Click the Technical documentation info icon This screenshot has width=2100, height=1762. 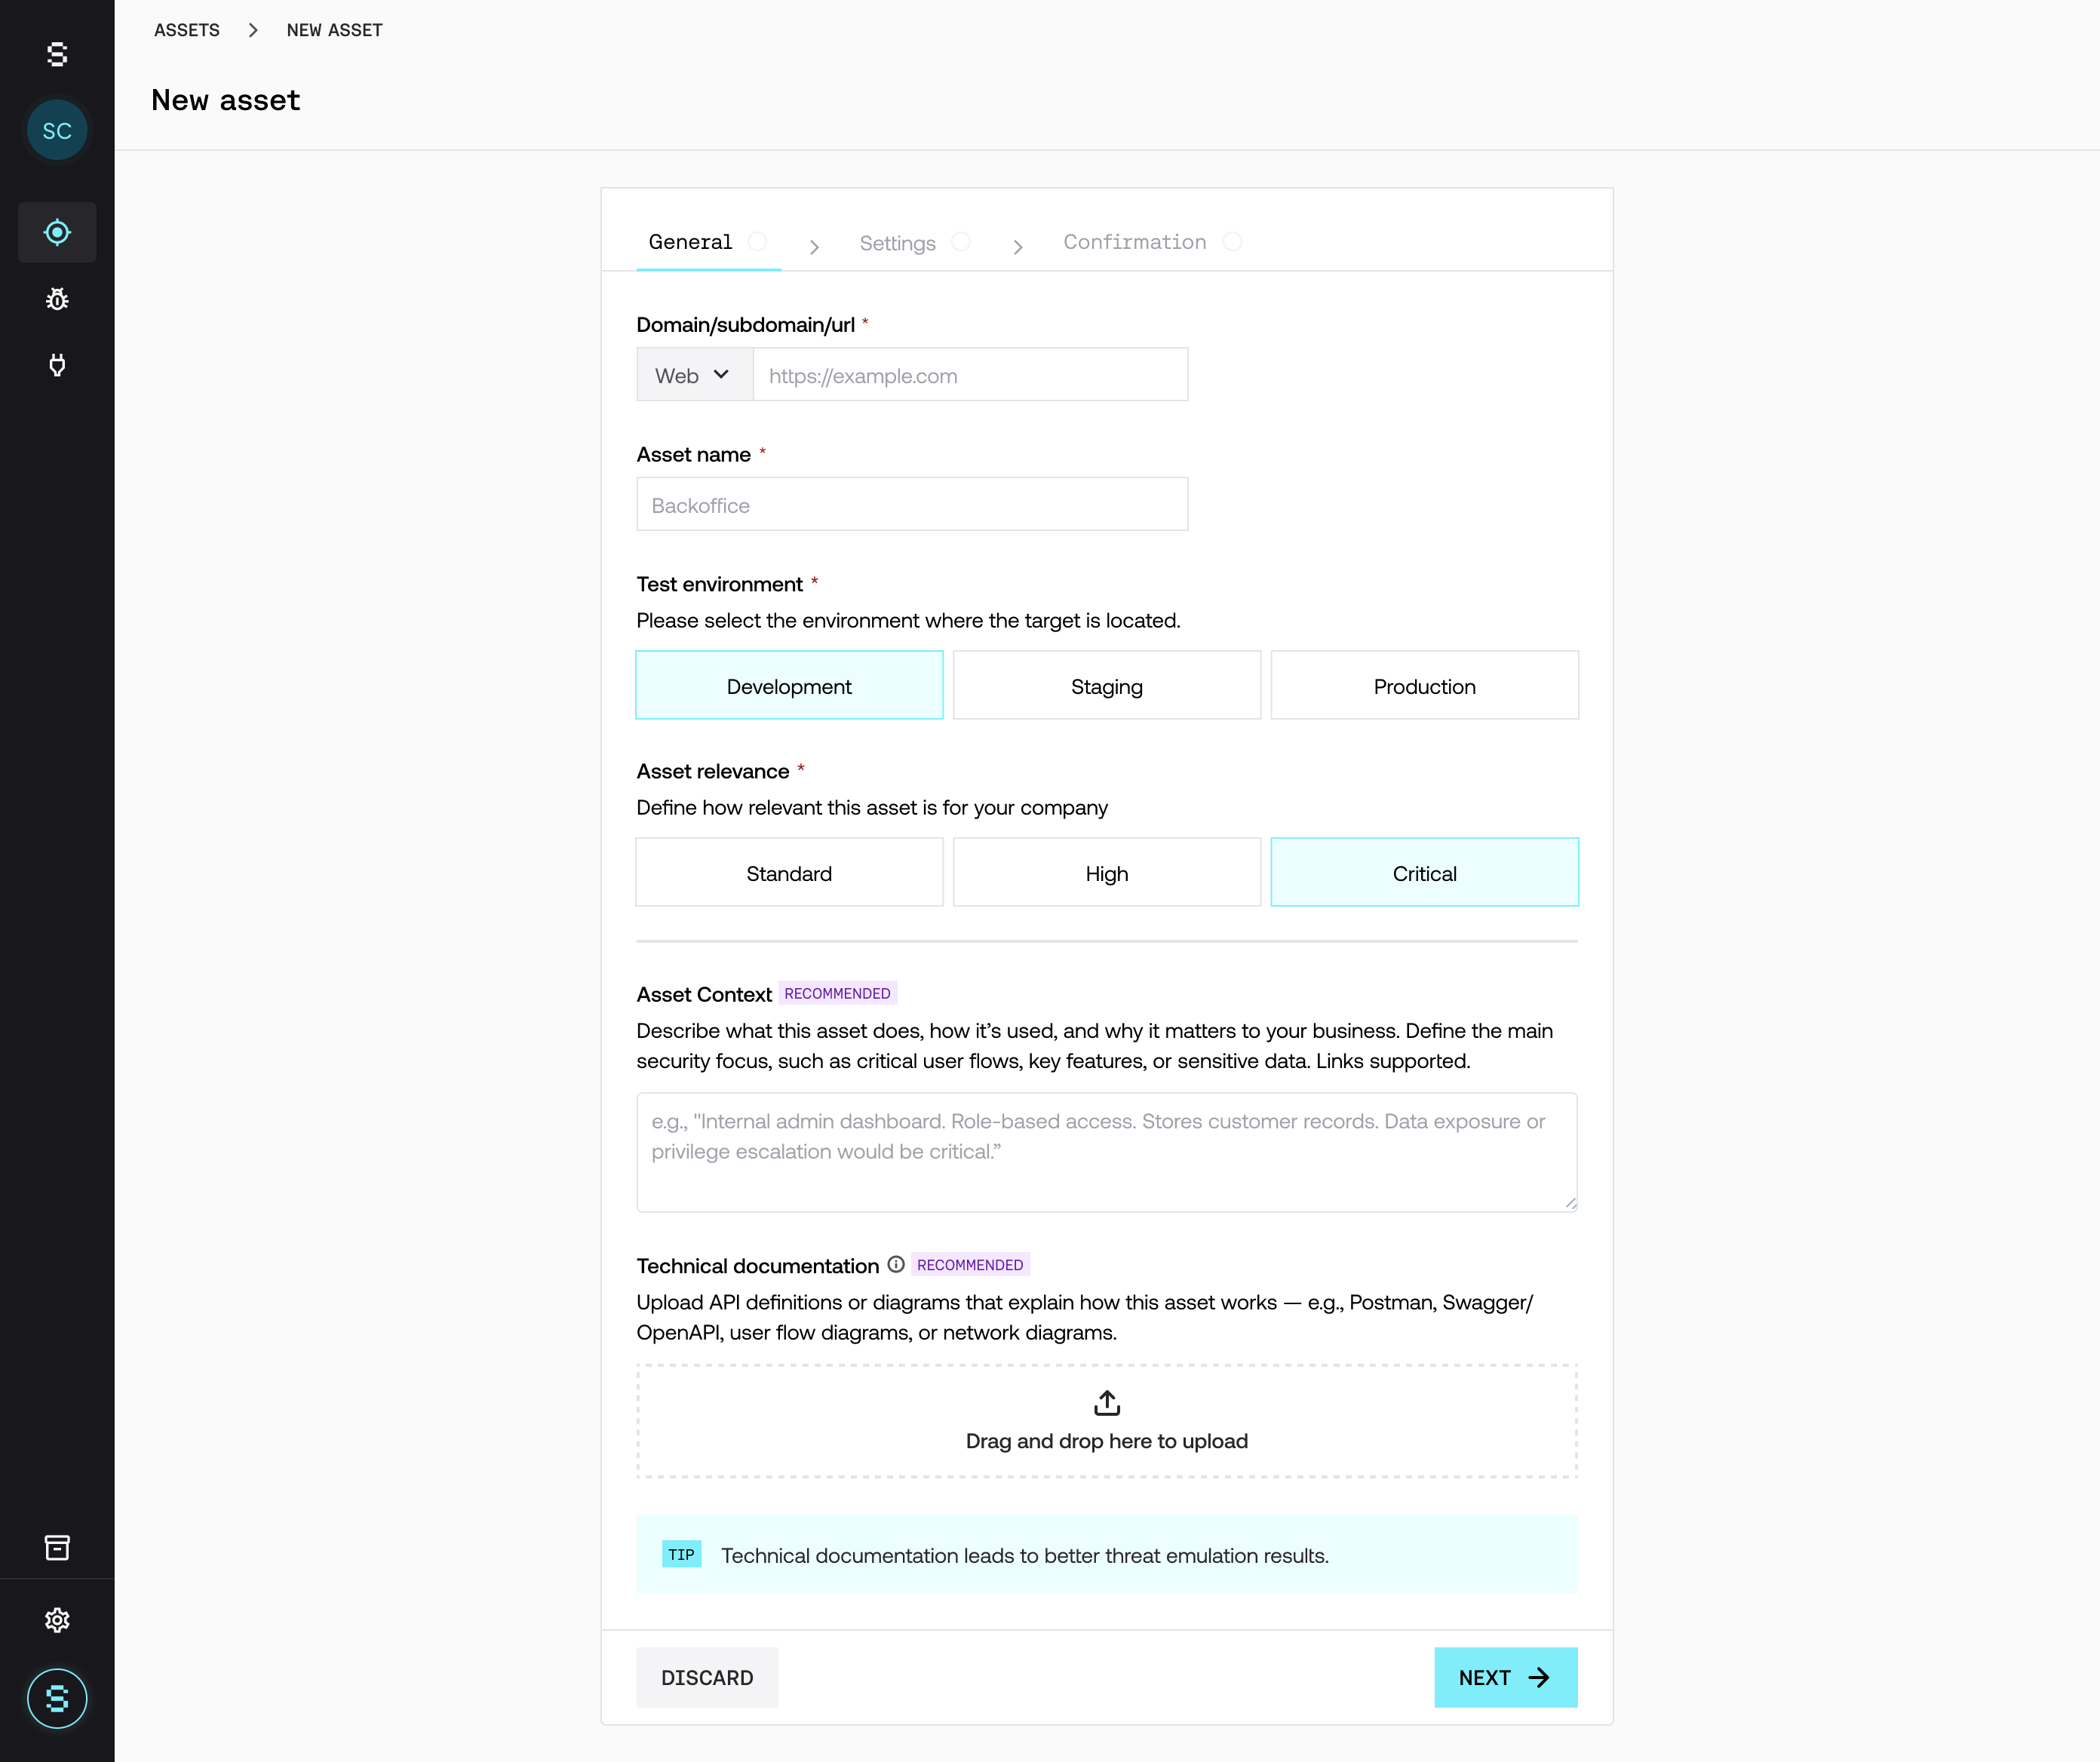(x=896, y=1264)
